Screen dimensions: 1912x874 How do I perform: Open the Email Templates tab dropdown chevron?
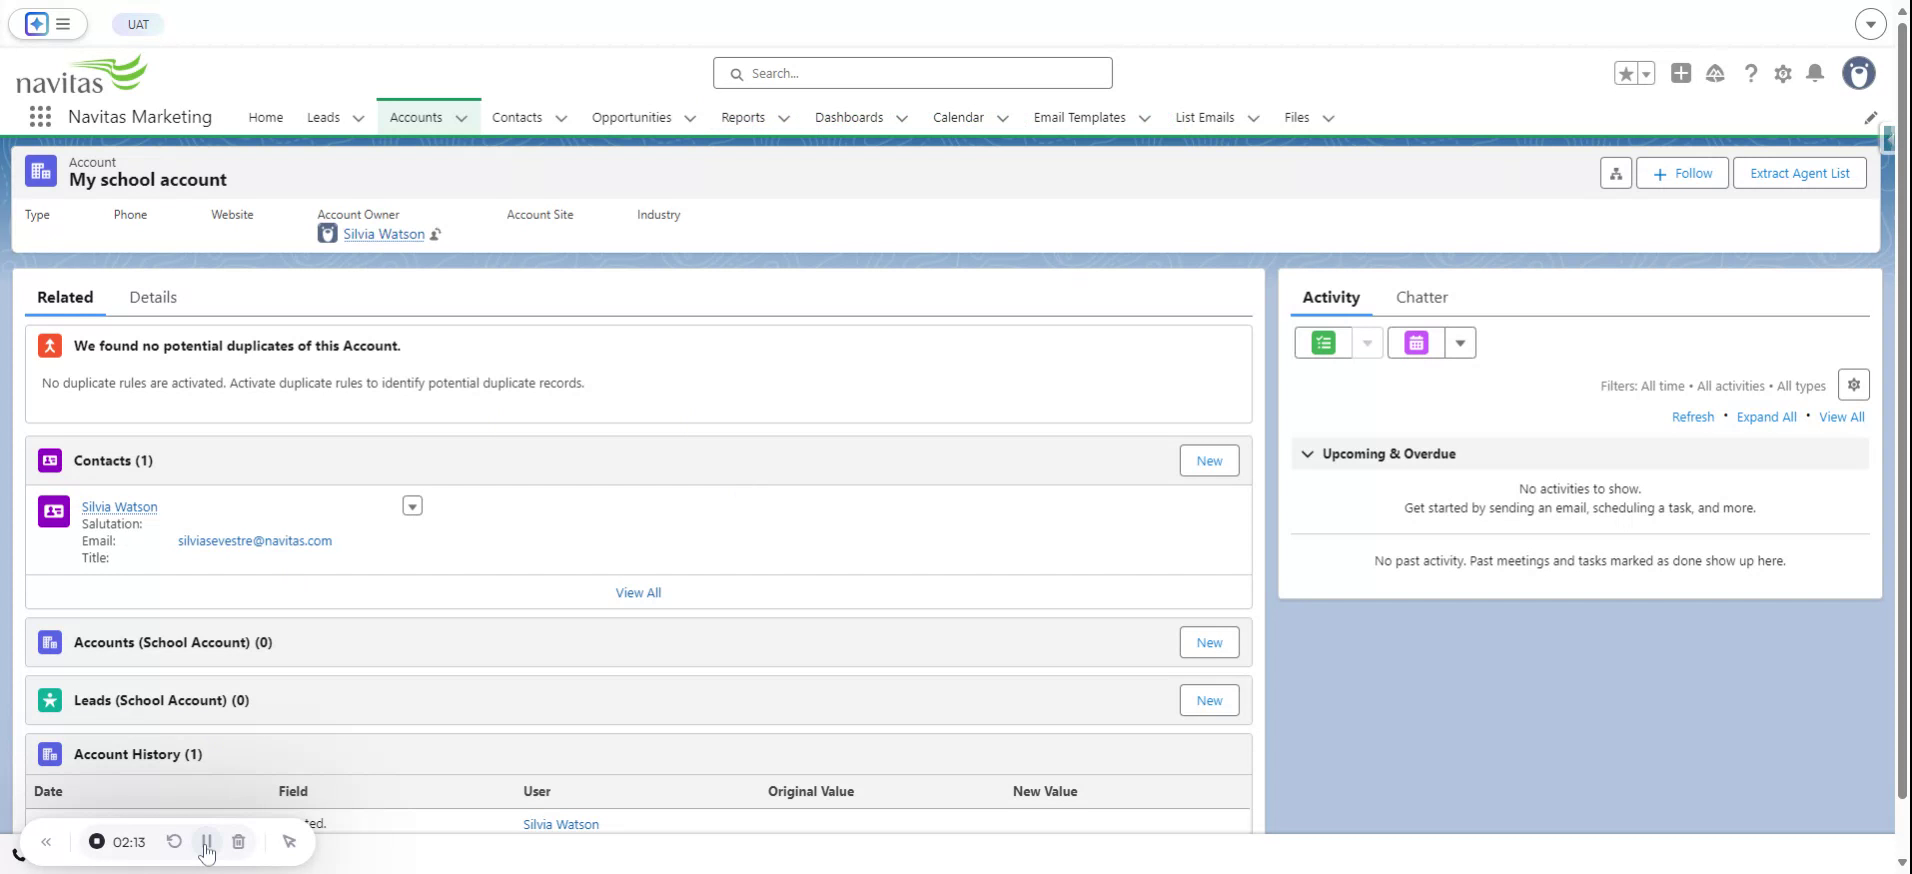click(x=1145, y=118)
